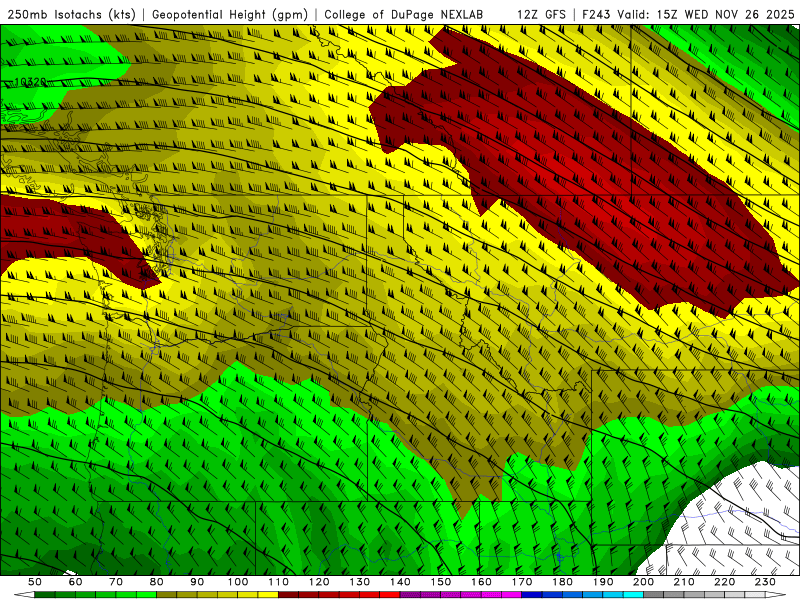The width and height of the screenshot is (800, 600).
Task: Click the '80' value on the legend scale
Action: pyautogui.click(x=157, y=582)
